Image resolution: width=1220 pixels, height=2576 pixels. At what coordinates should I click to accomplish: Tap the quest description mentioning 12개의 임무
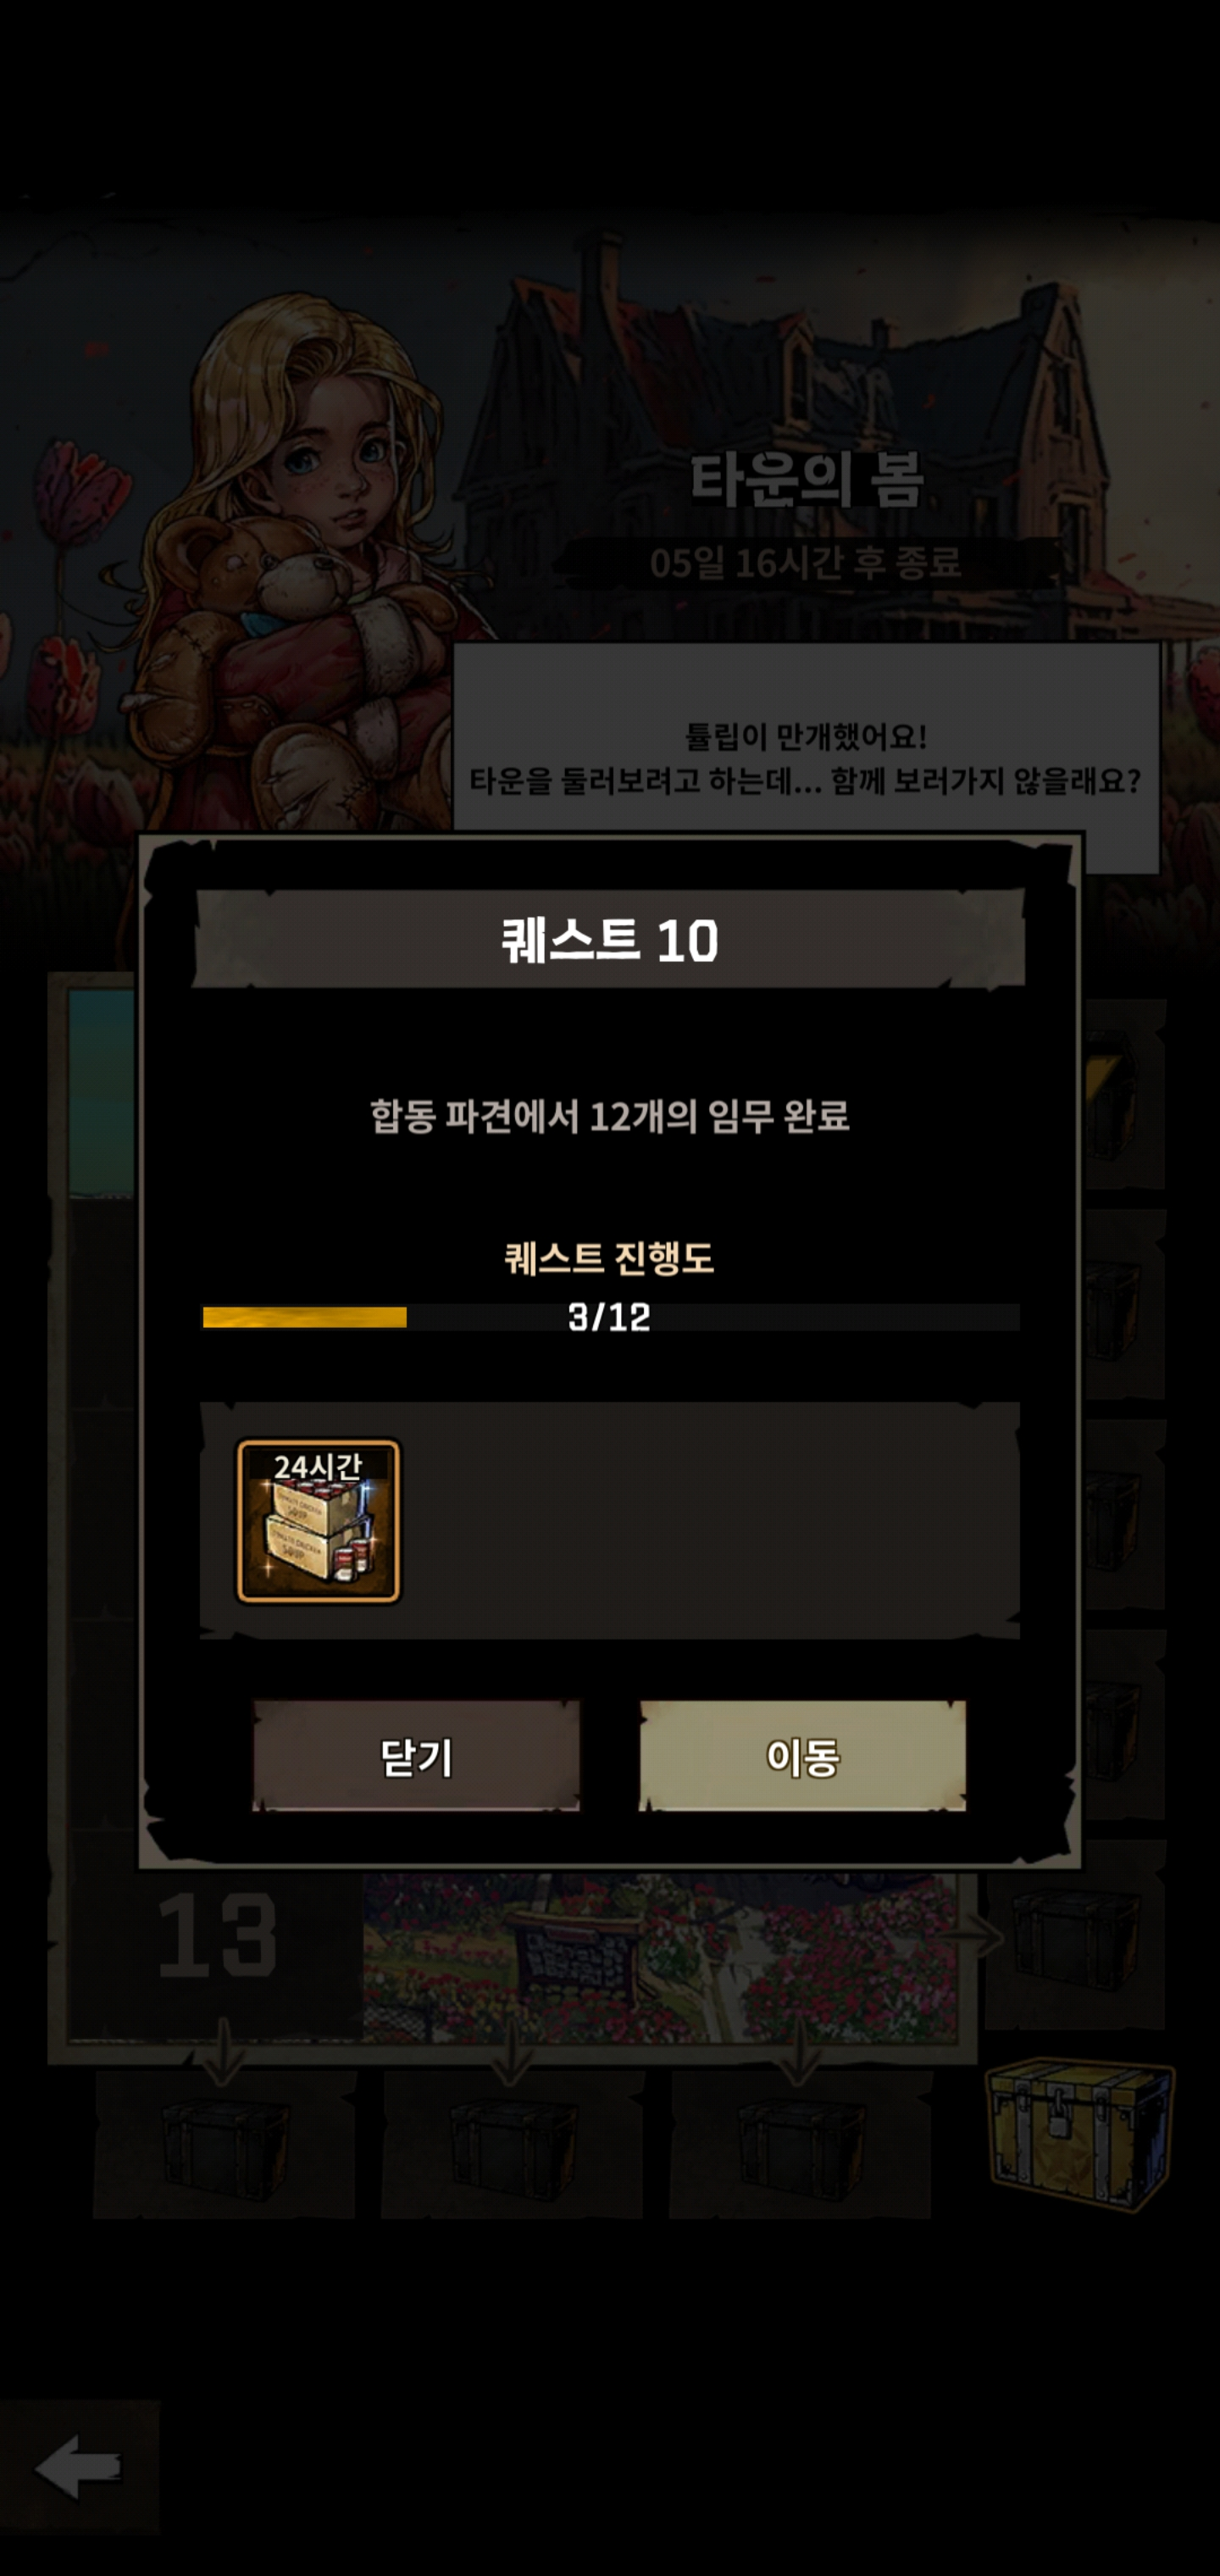(x=610, y=1115)
